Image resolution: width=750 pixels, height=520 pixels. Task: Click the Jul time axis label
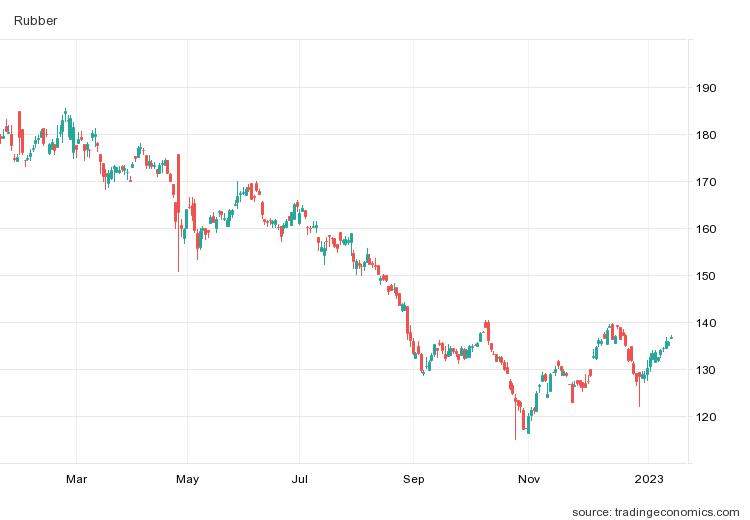[299, 479]
